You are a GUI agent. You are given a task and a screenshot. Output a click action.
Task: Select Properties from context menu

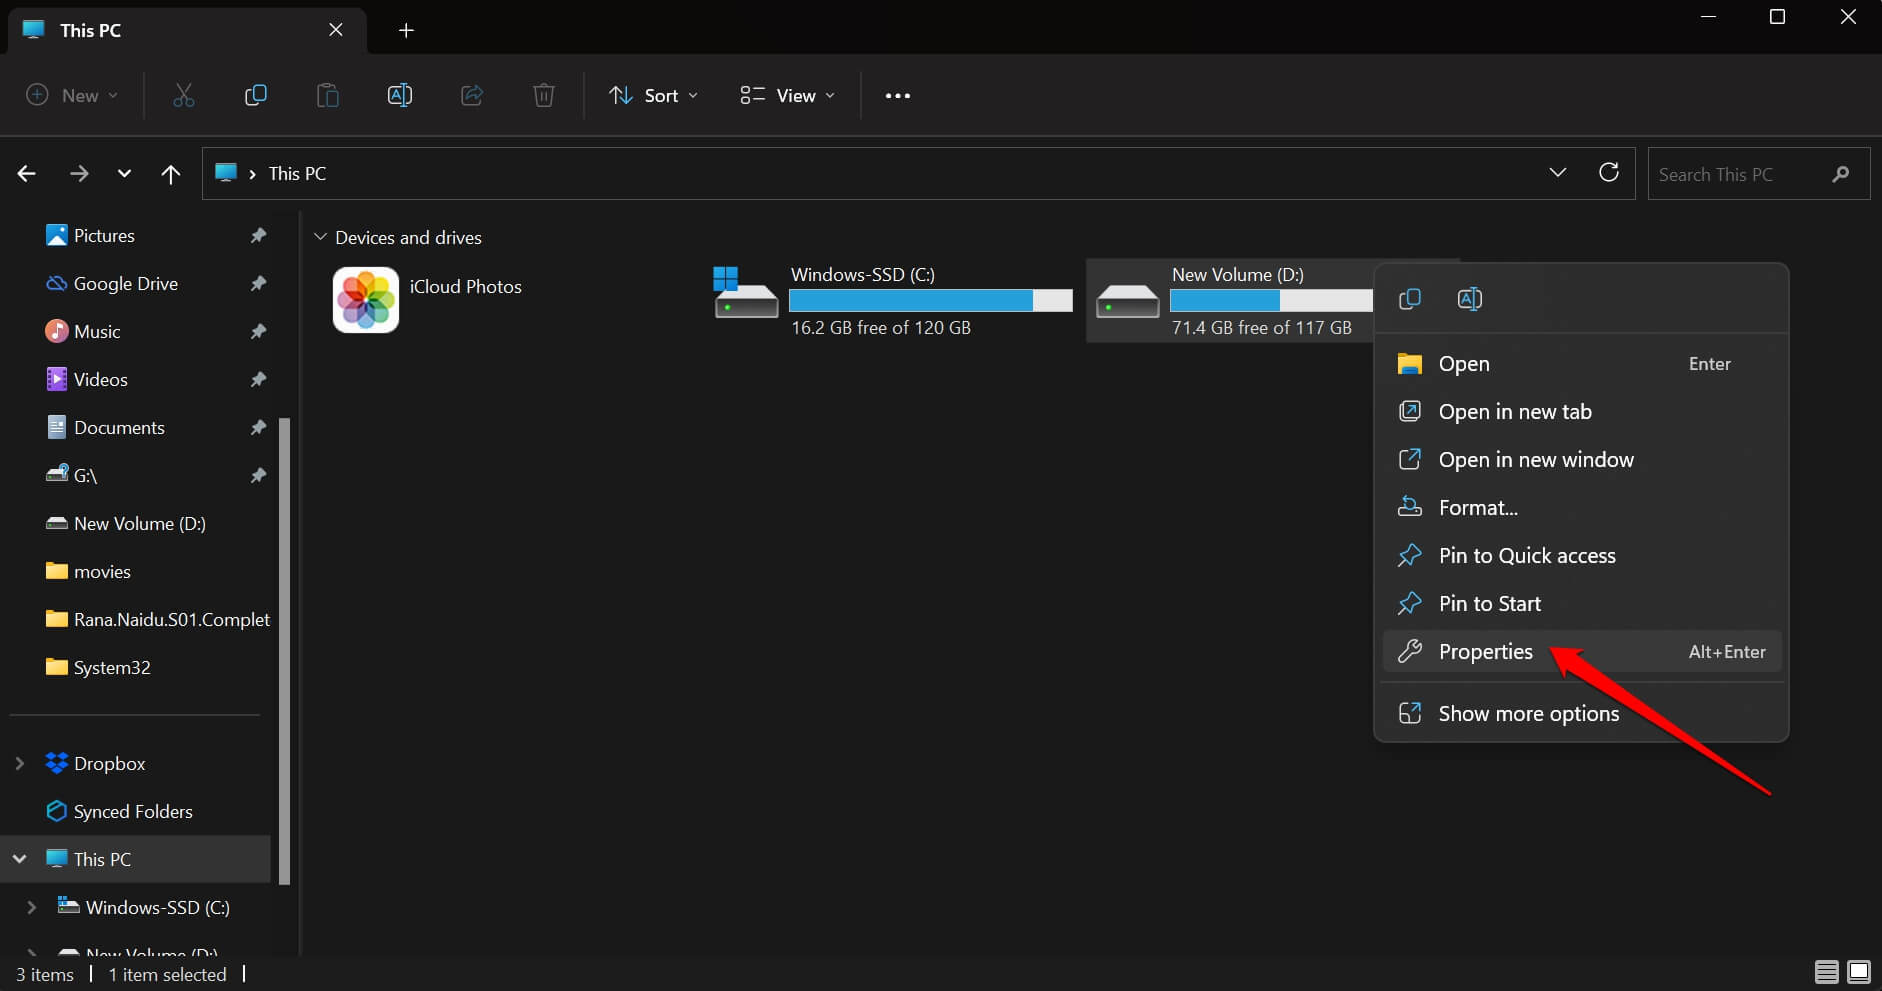[x=1485, y=652]
